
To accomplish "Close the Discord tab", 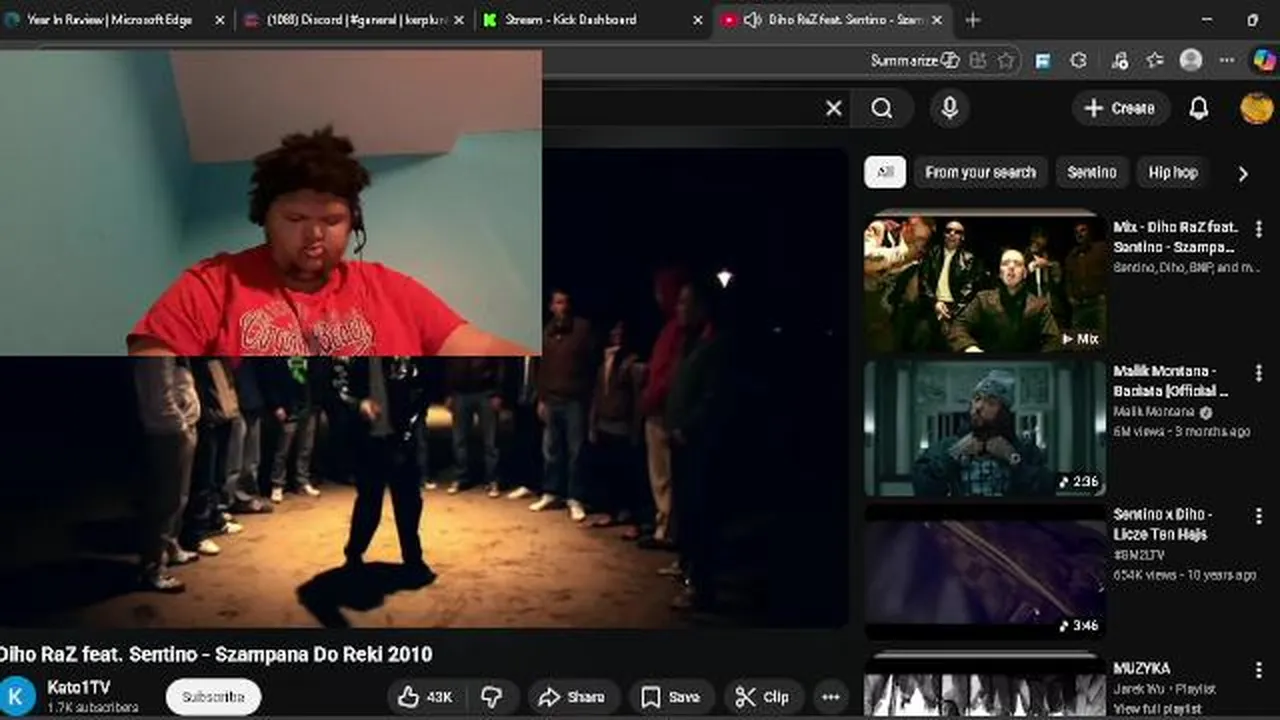I will click(458, 20).
